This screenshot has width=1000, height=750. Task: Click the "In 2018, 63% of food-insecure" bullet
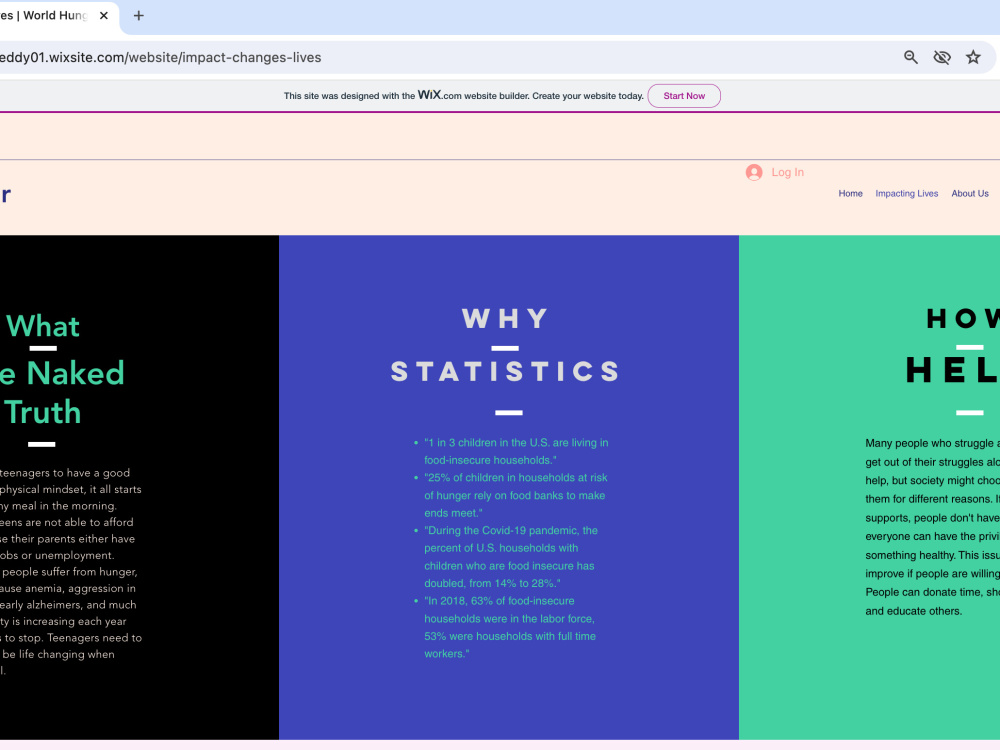tap(510, 627)
